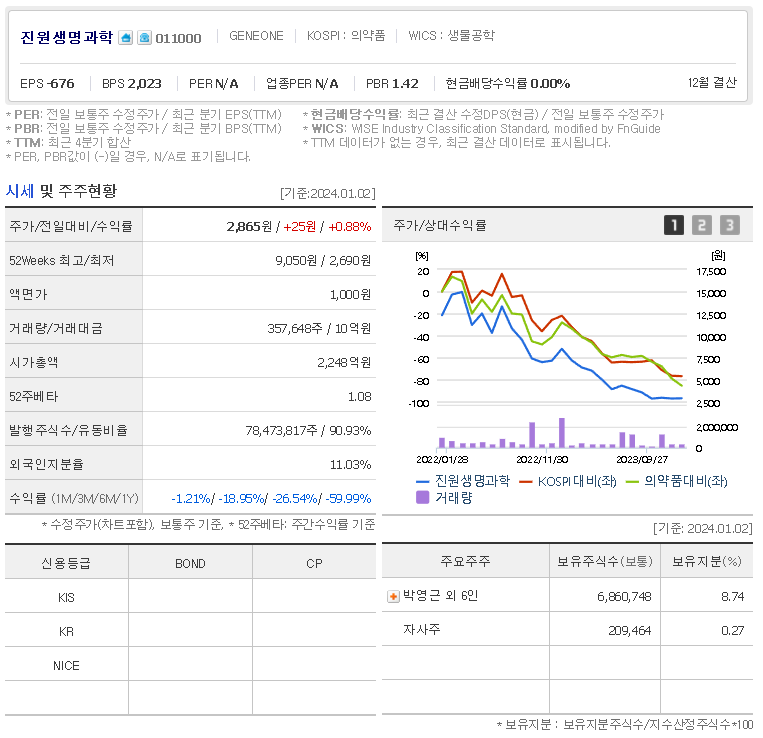Click the 209,464 treasury shares value

pos(630,631)
